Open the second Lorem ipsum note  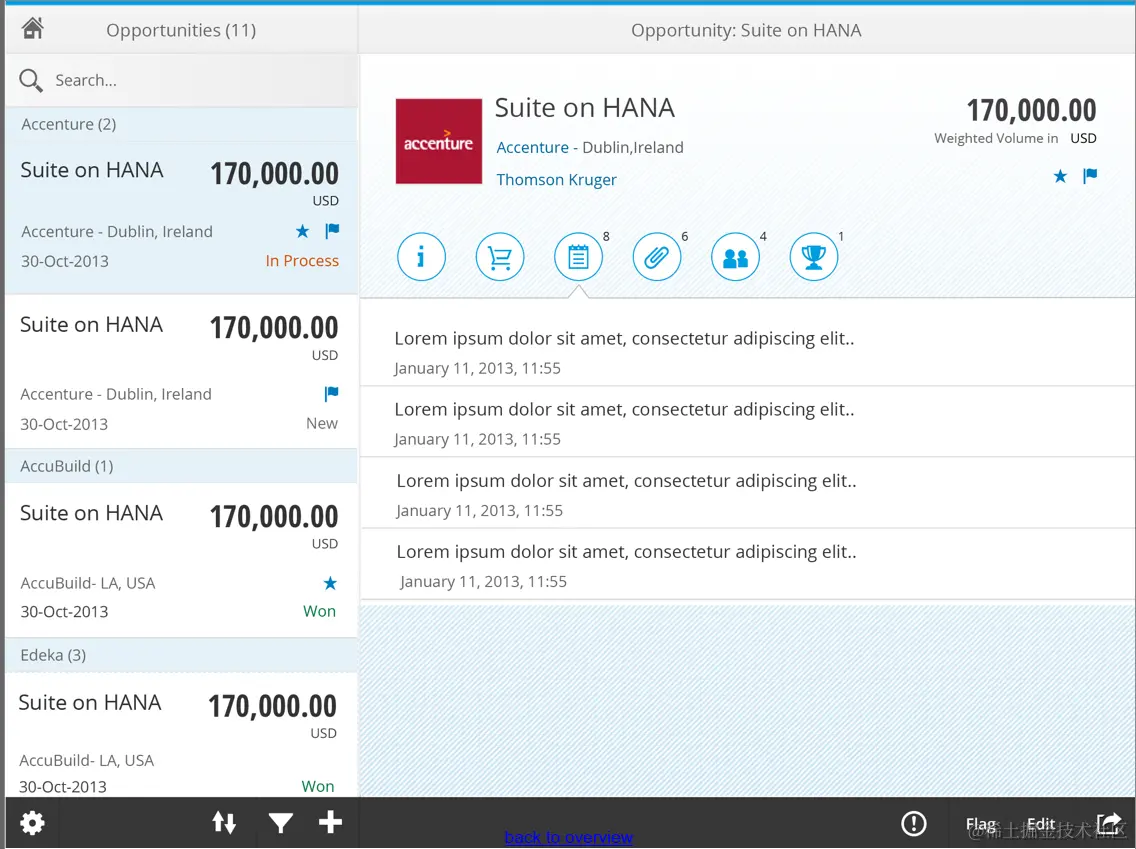(x=748, y=422)
